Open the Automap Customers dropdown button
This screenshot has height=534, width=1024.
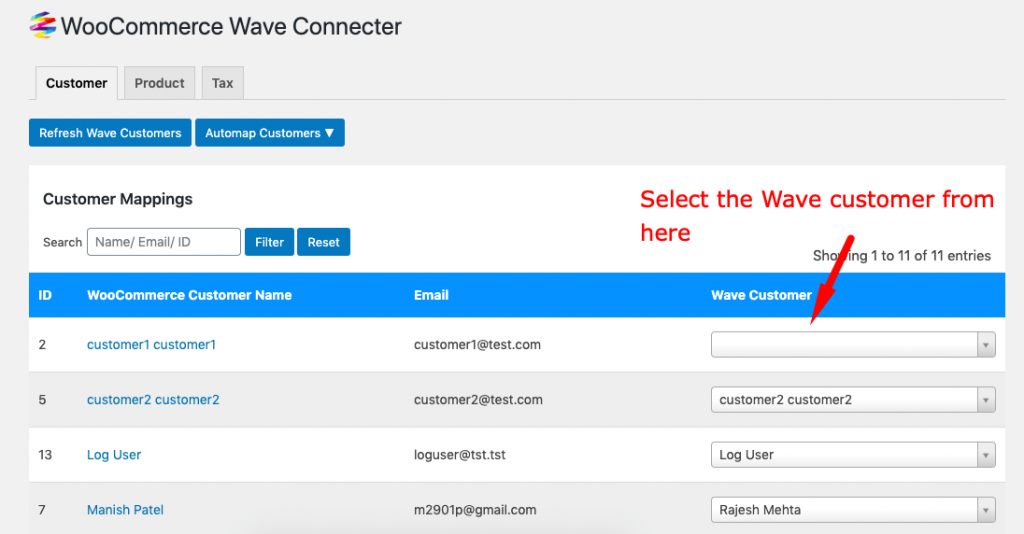270,133
